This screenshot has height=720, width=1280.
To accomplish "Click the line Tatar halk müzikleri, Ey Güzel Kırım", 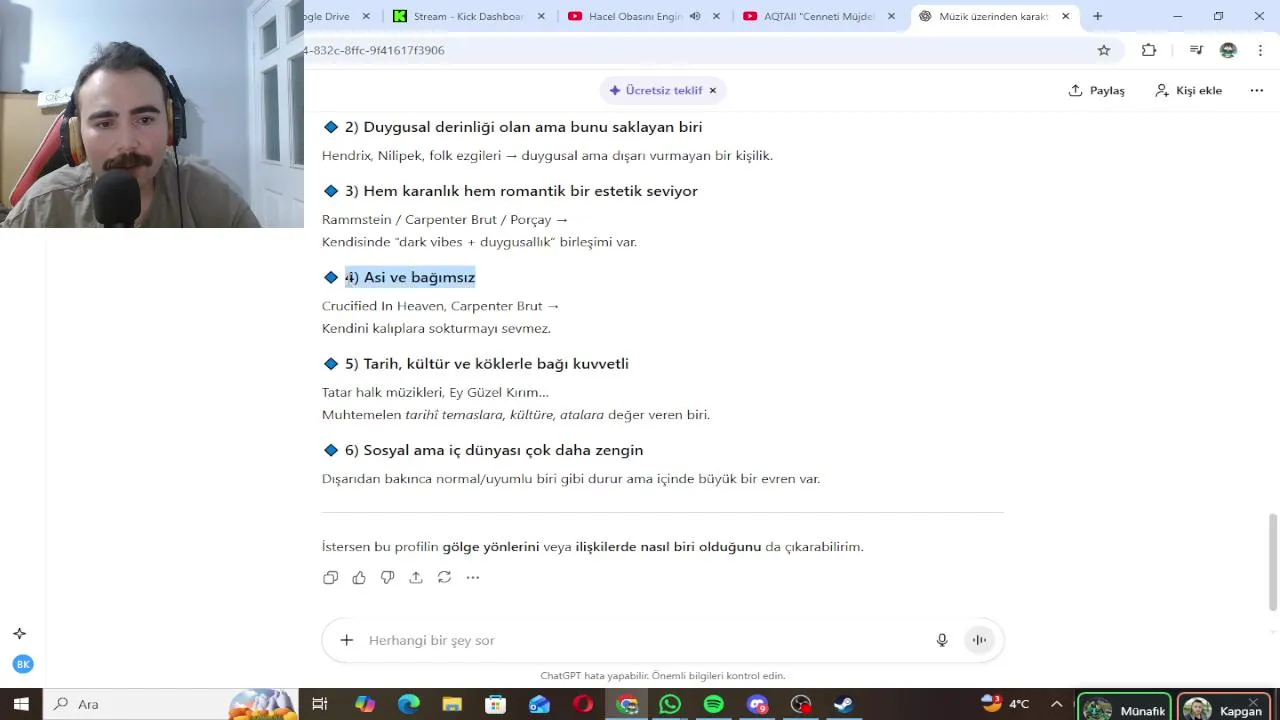I will (x=435, y=392).
